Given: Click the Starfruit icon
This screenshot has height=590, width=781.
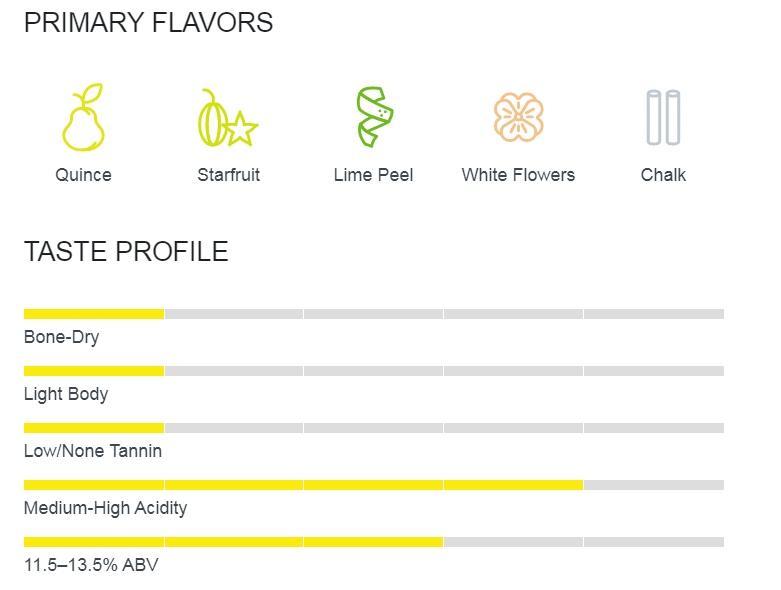Looking at the screenshot, I should pos(228,118).
